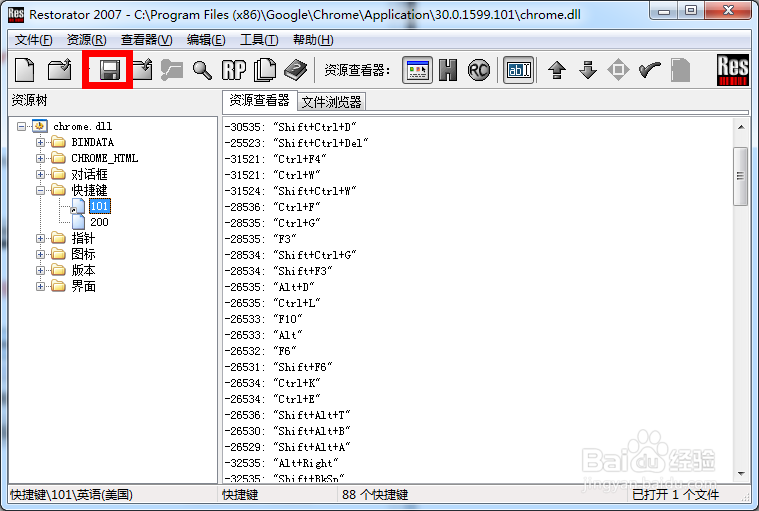Open the 文件(F) menu
Viewport: 759px width, 511px height.
[x=33, y=40]
